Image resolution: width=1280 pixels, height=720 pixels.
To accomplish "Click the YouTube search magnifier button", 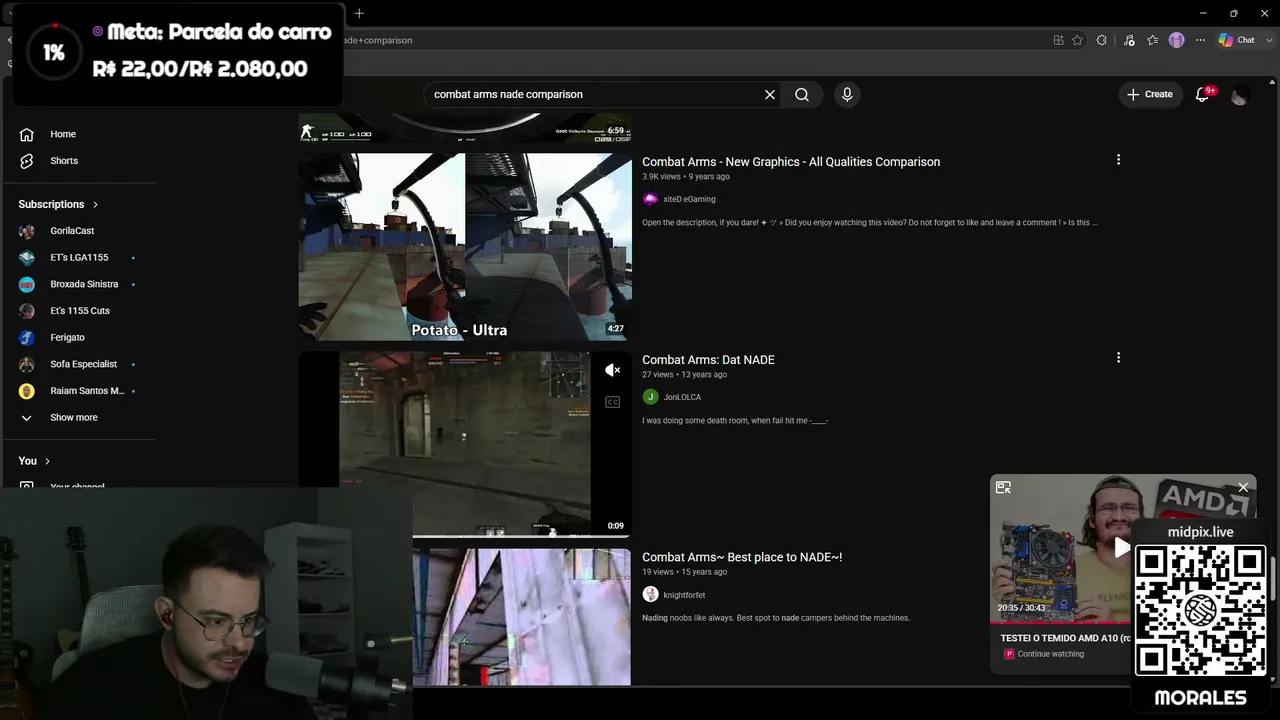I will pos(802,94).
